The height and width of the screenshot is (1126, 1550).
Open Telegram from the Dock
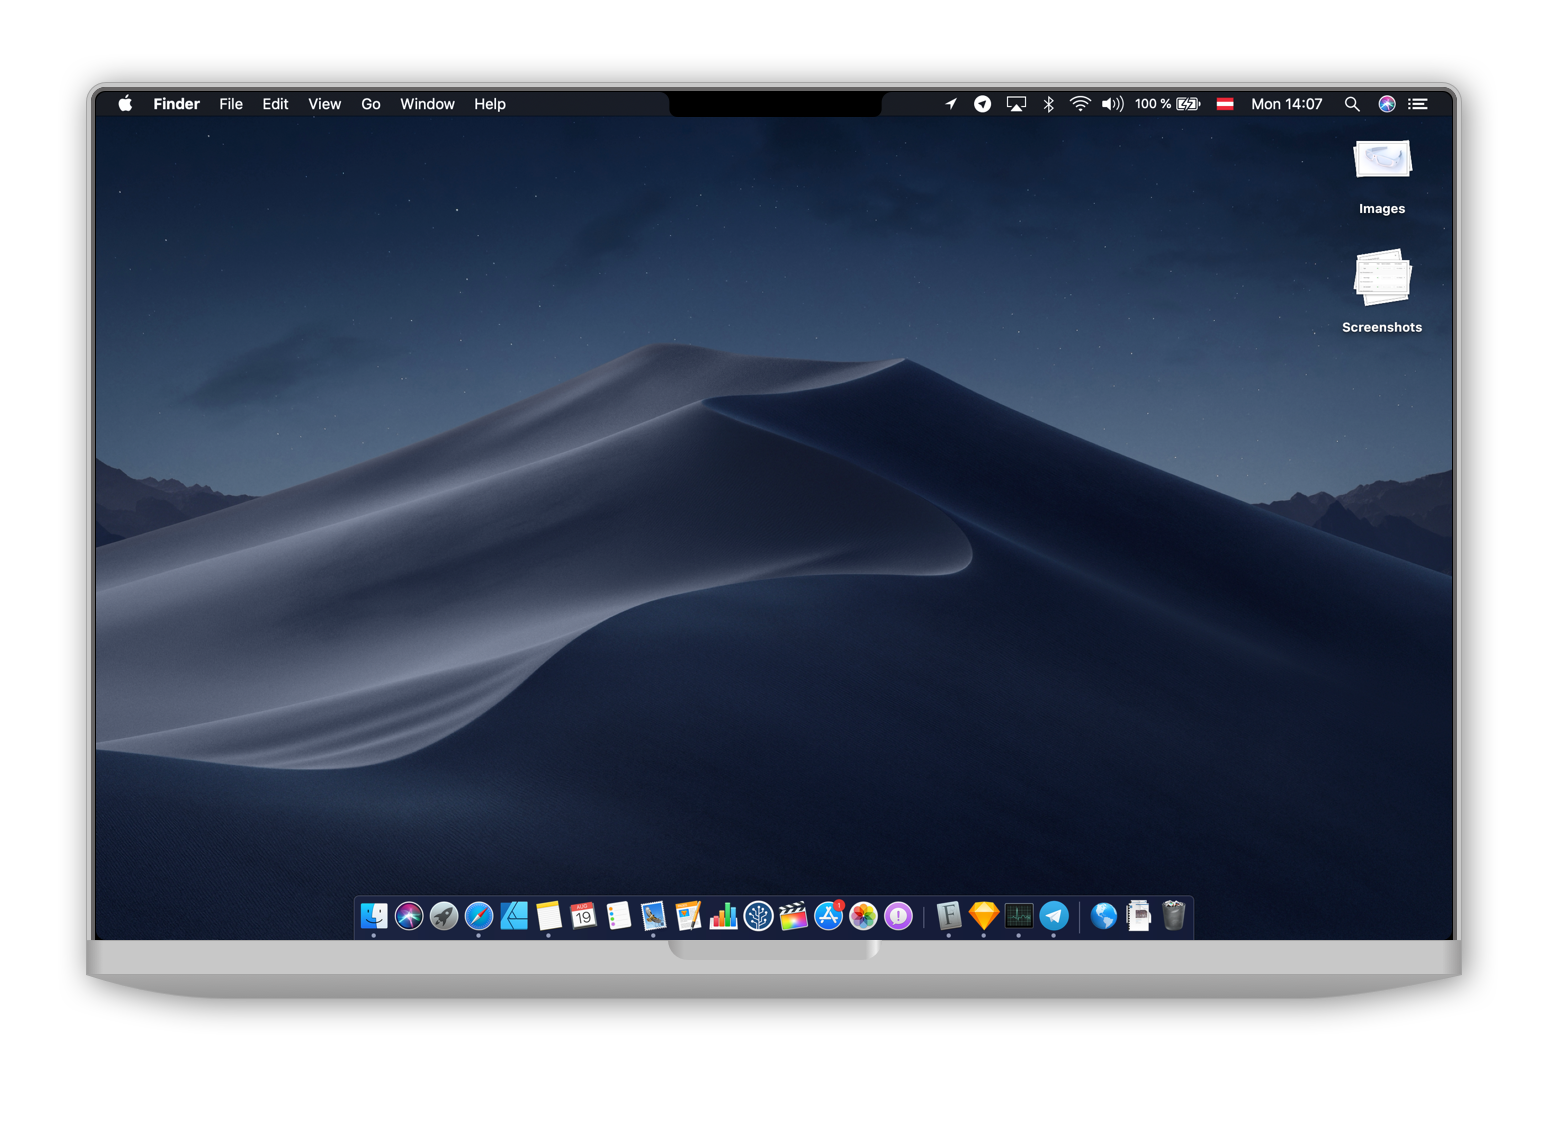click(x=1054, y=916)
